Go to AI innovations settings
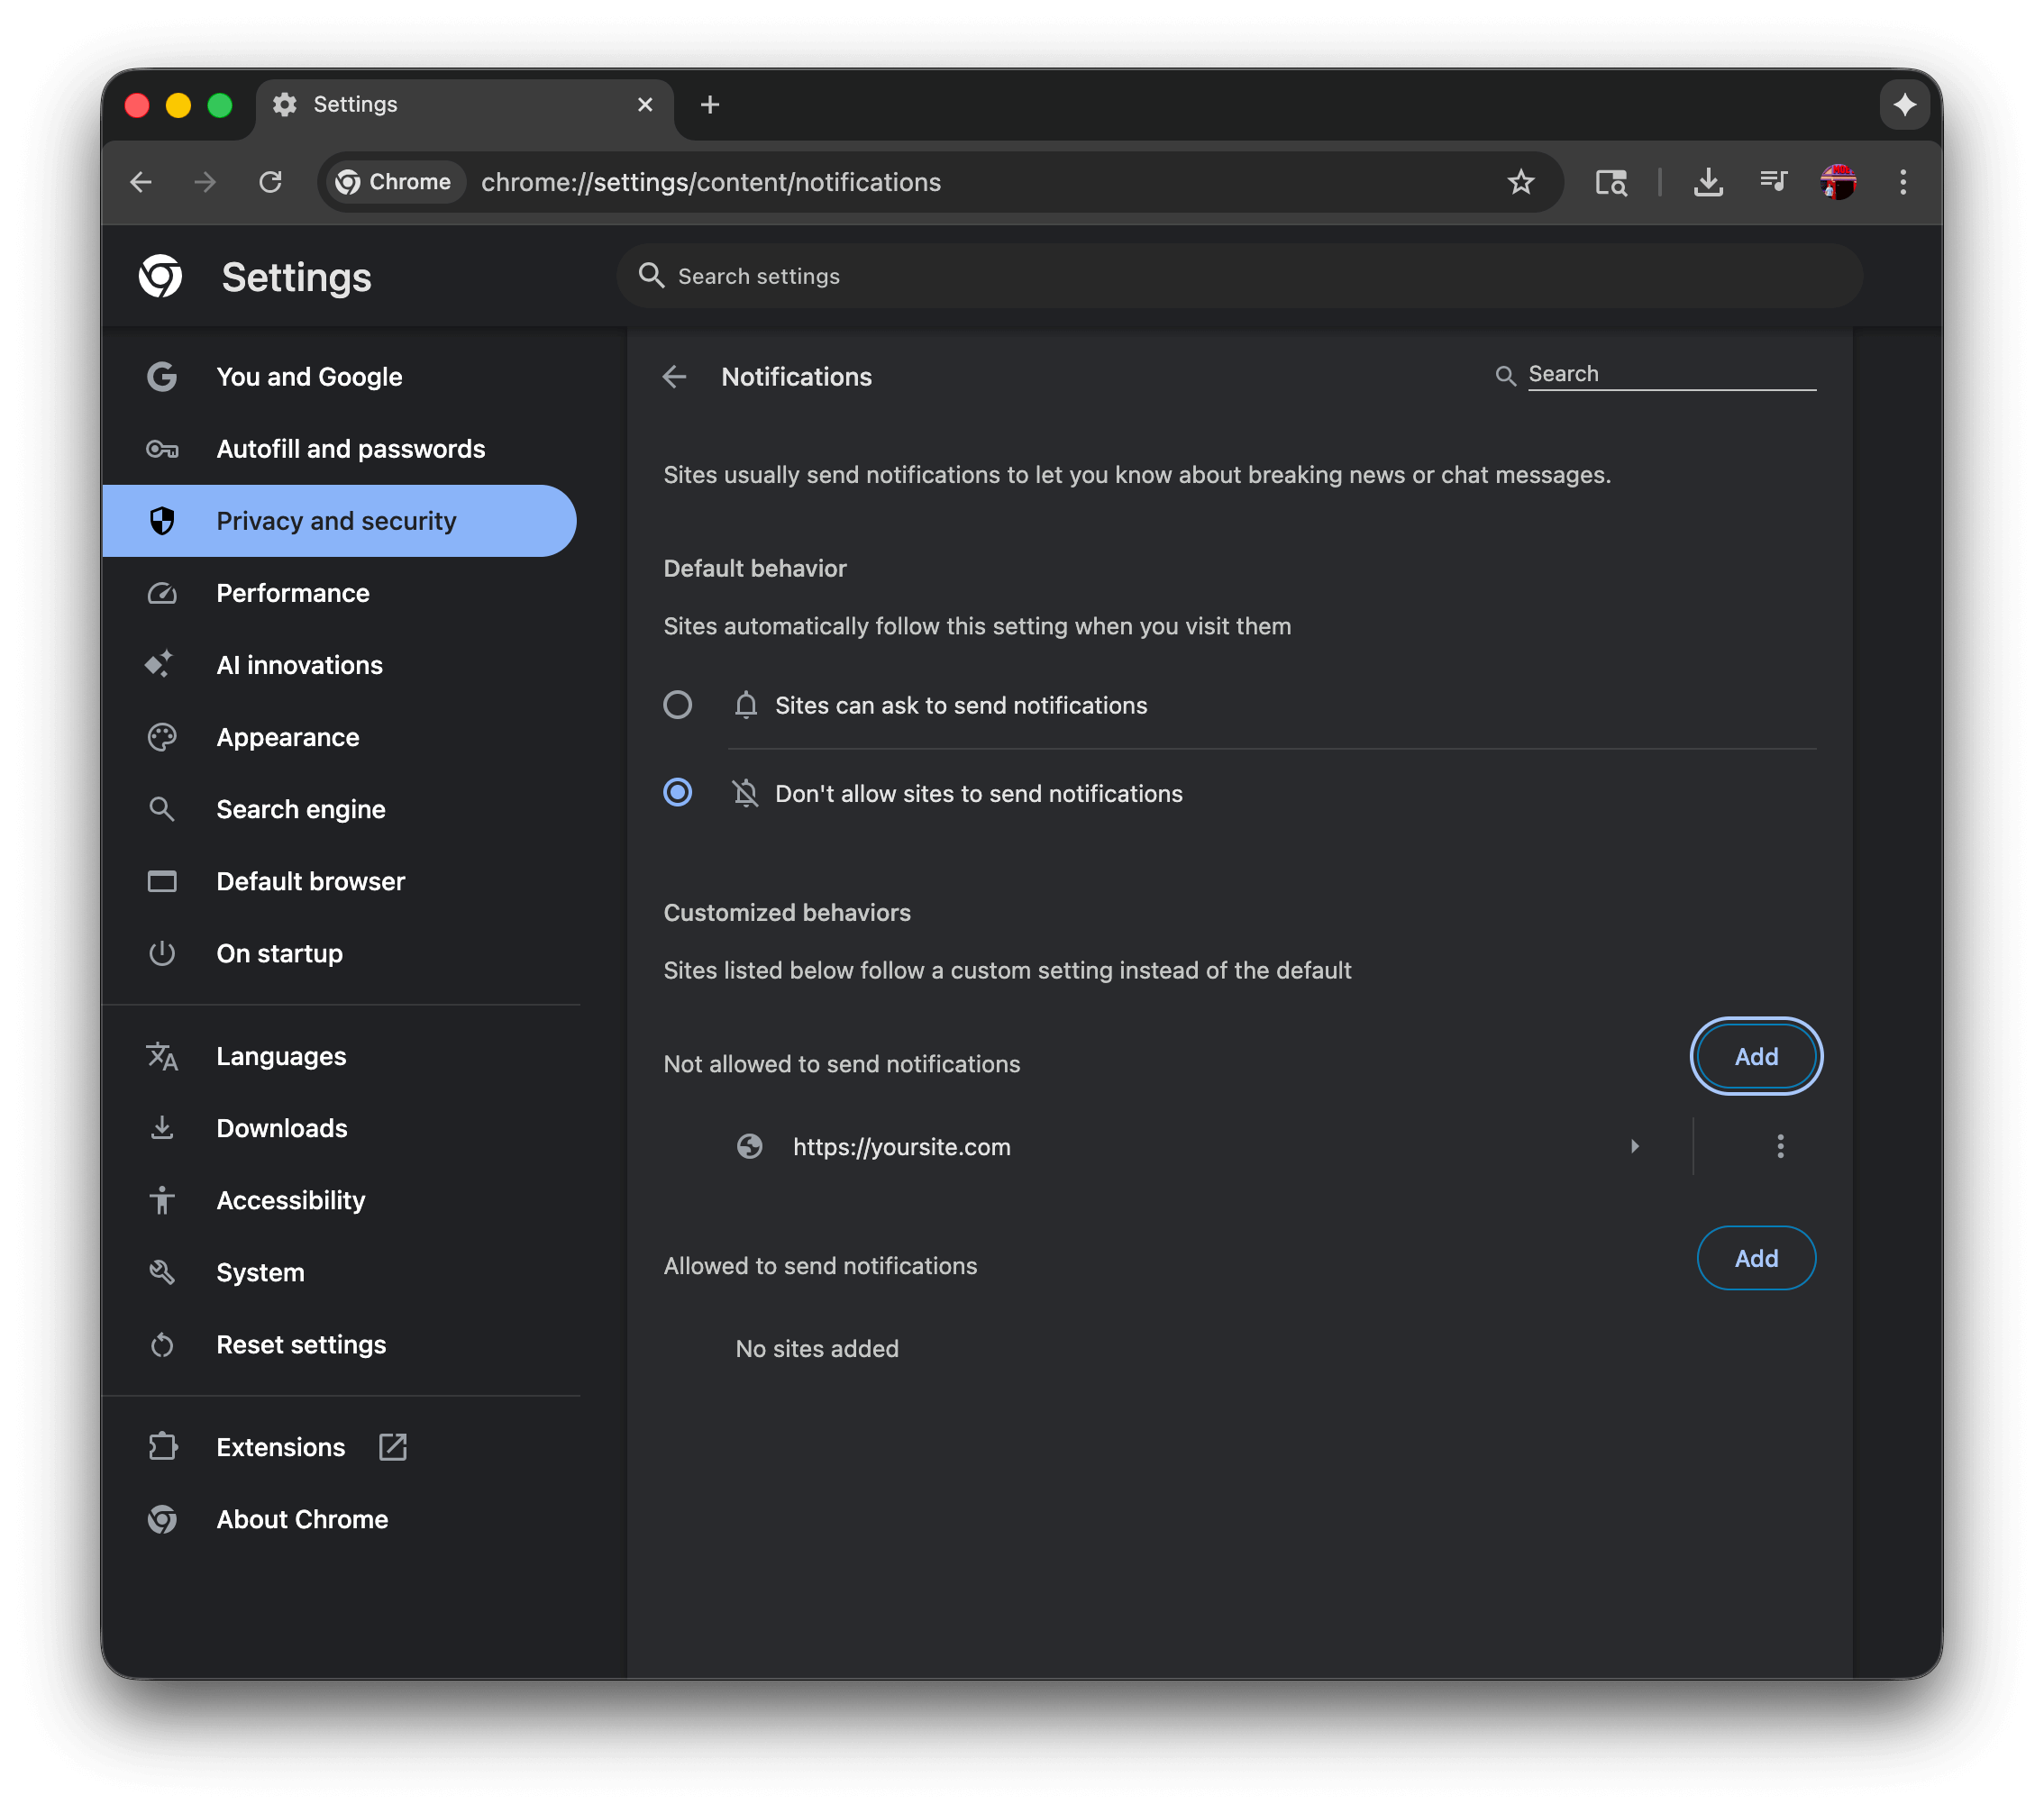 pyautogui.click(x=299, y=665)
